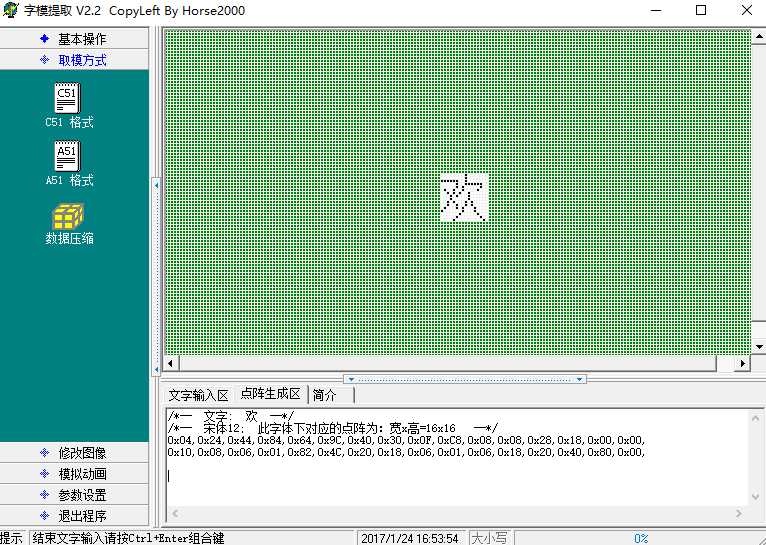Expand the 基本操作 panel section

click(x=74, y=39)
